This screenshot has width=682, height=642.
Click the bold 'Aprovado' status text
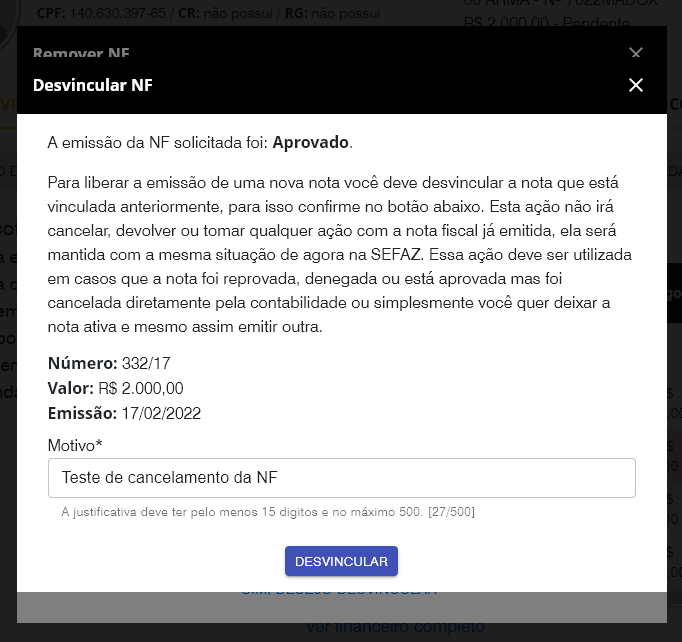click(311, 143)
